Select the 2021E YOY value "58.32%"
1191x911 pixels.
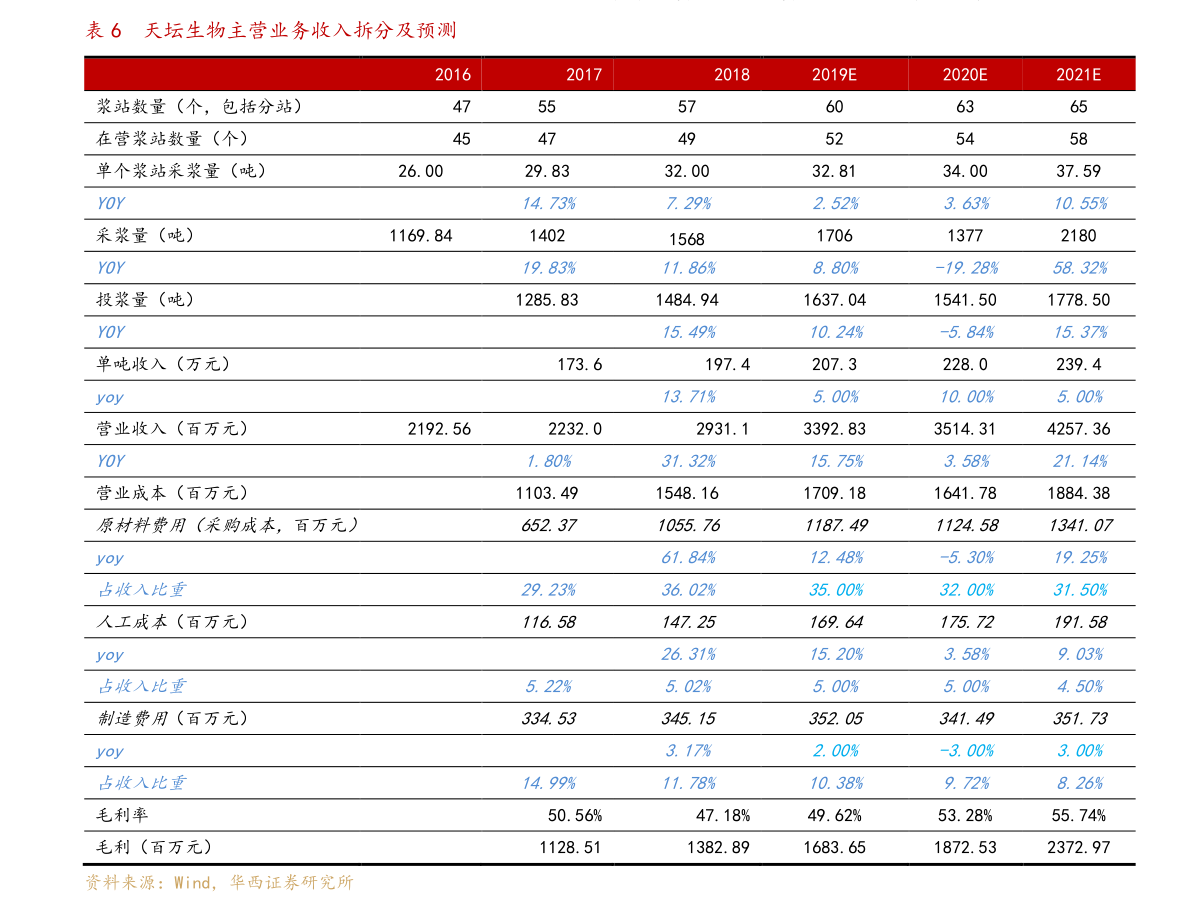click(1080, 268)
